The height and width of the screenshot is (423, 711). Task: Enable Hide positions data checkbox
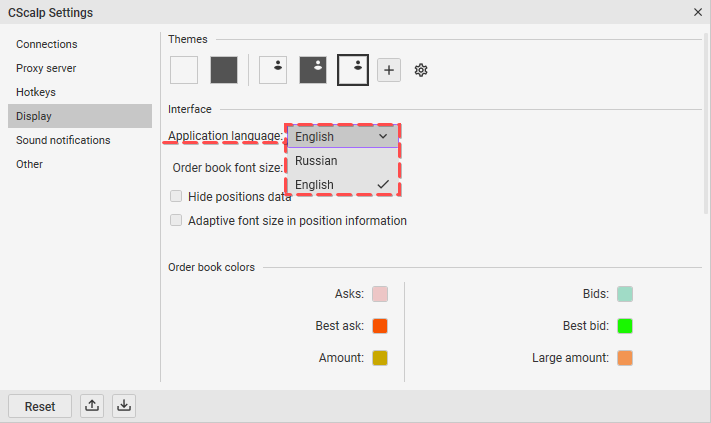point(176,196)
